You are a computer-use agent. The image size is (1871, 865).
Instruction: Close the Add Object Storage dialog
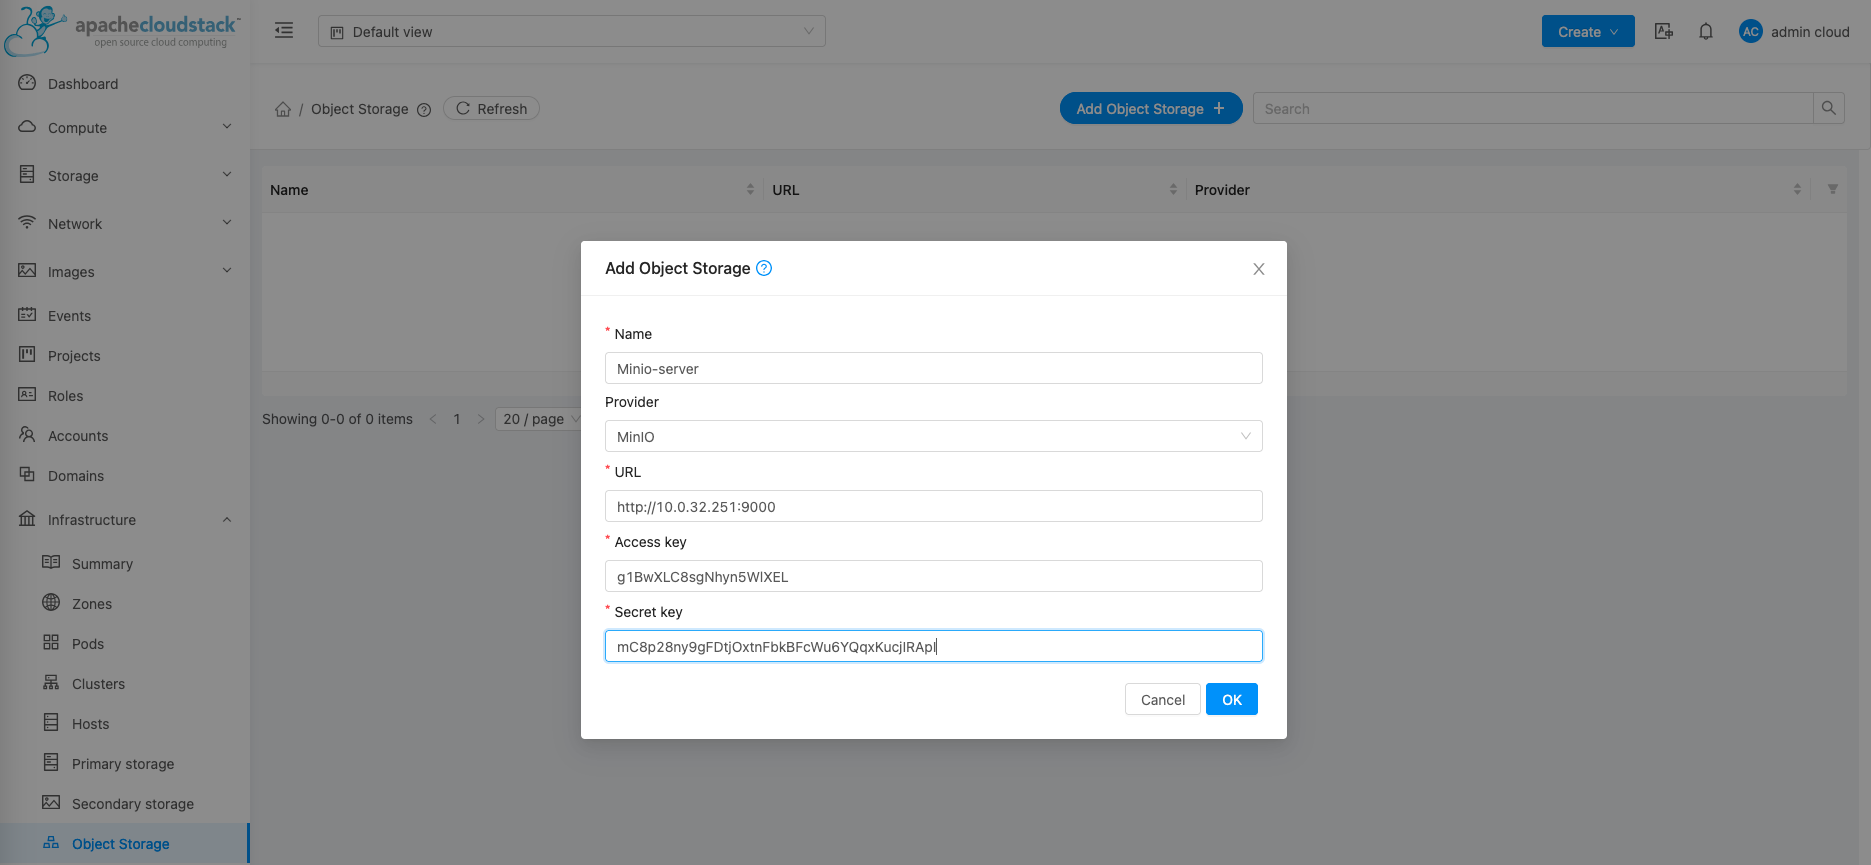(1259, 269)
